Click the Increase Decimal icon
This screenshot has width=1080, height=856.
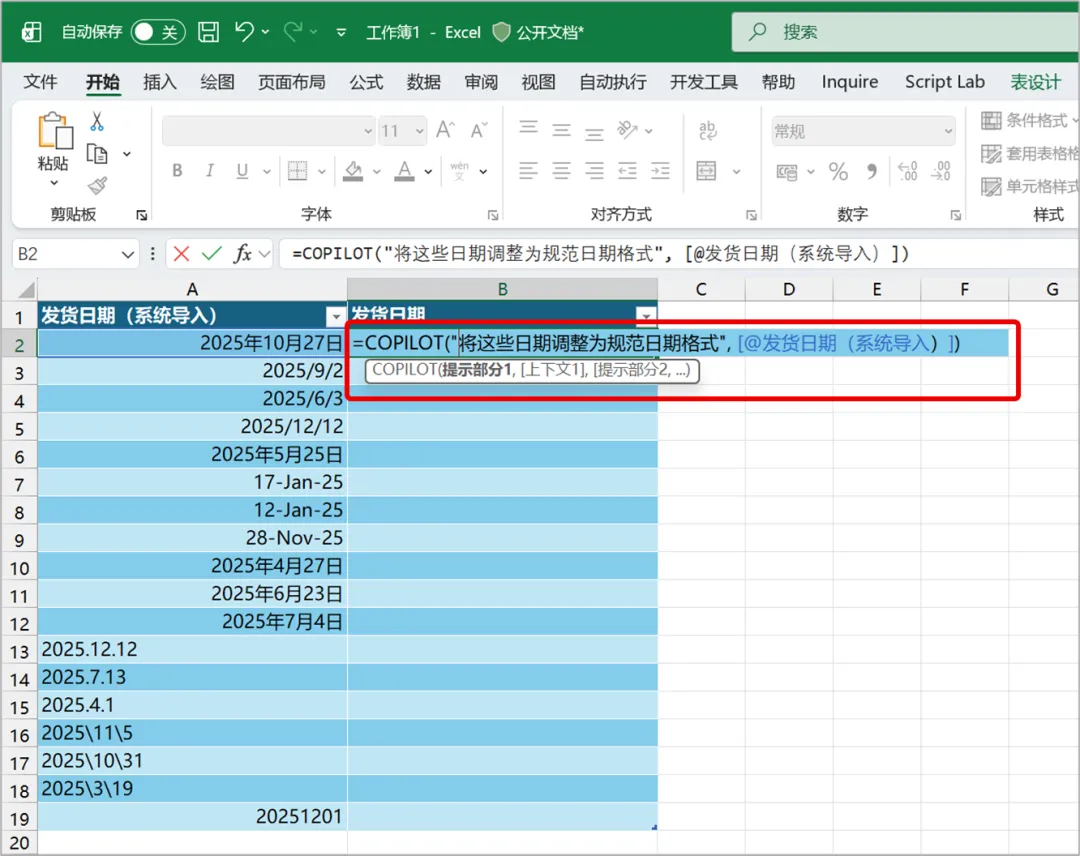(x=908, y=171)
